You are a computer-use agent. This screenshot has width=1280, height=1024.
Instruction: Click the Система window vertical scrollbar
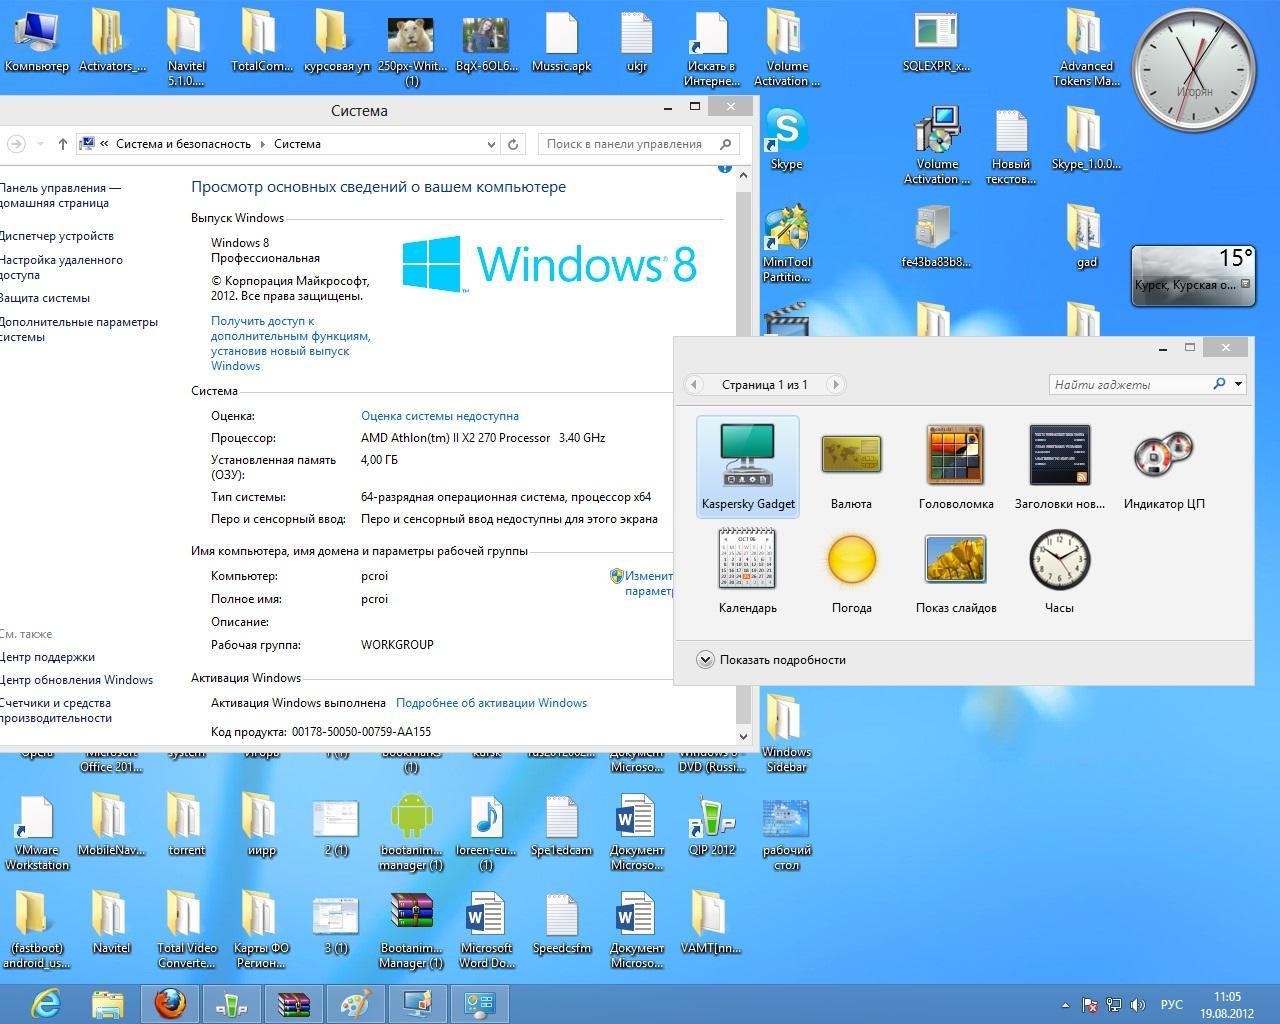point(742,455)
